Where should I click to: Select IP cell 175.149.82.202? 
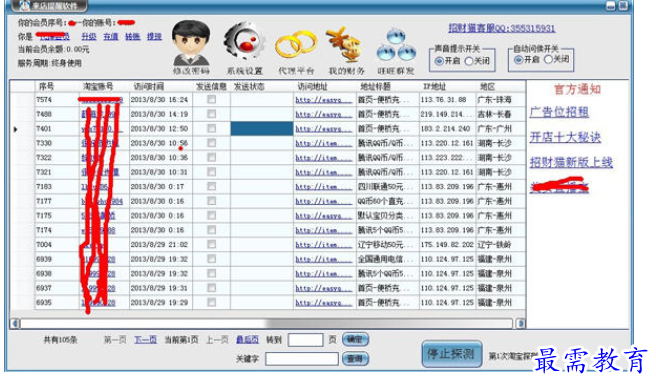point(447,244)
